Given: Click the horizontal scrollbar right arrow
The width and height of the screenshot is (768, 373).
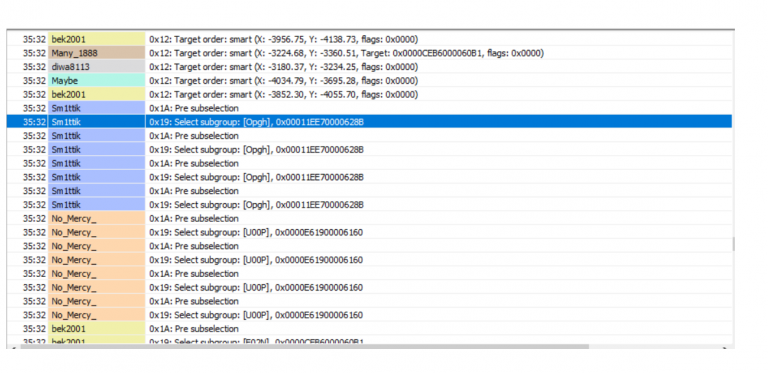Looking at the screenshot, I should 725,347.
